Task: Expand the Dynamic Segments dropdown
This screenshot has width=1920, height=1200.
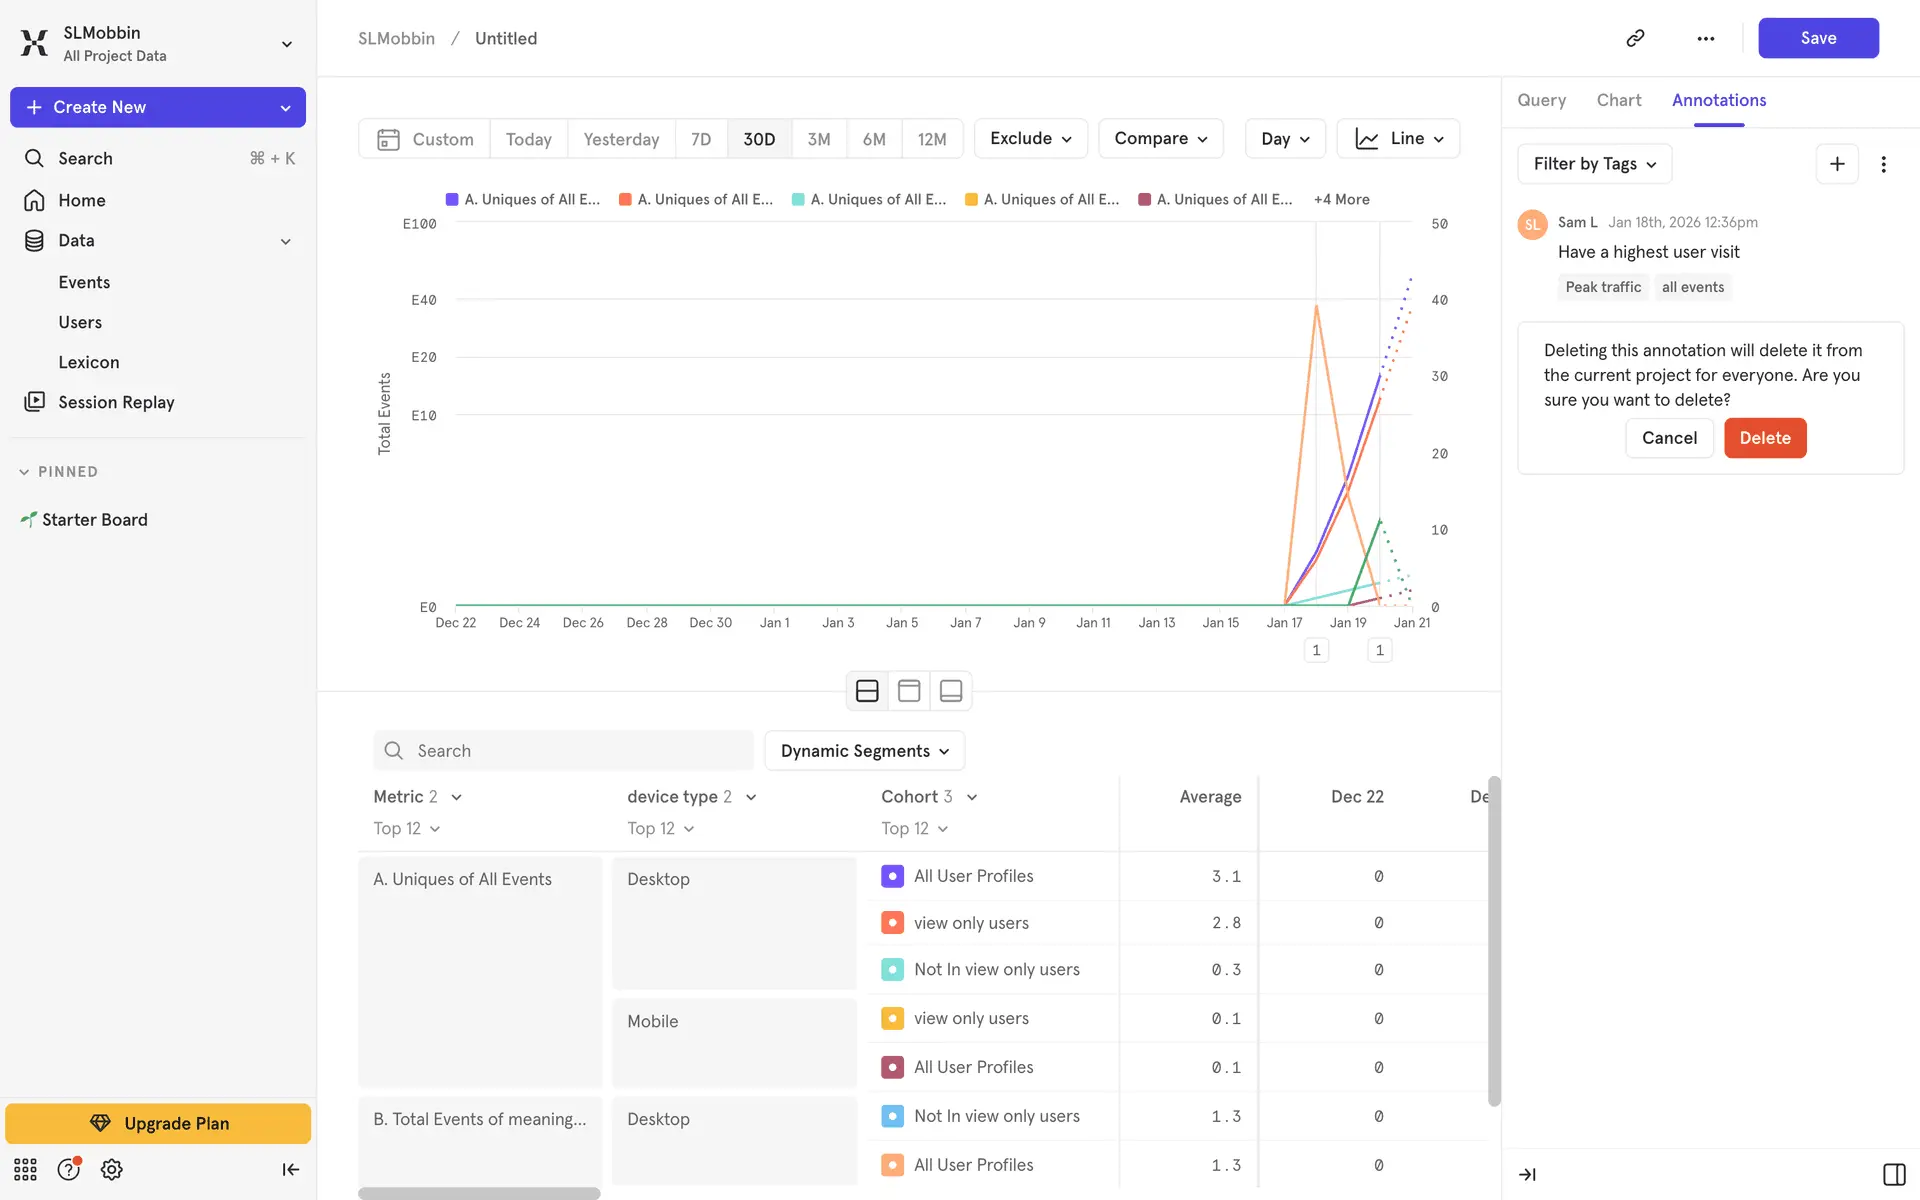Action: [x=864, y=751]
